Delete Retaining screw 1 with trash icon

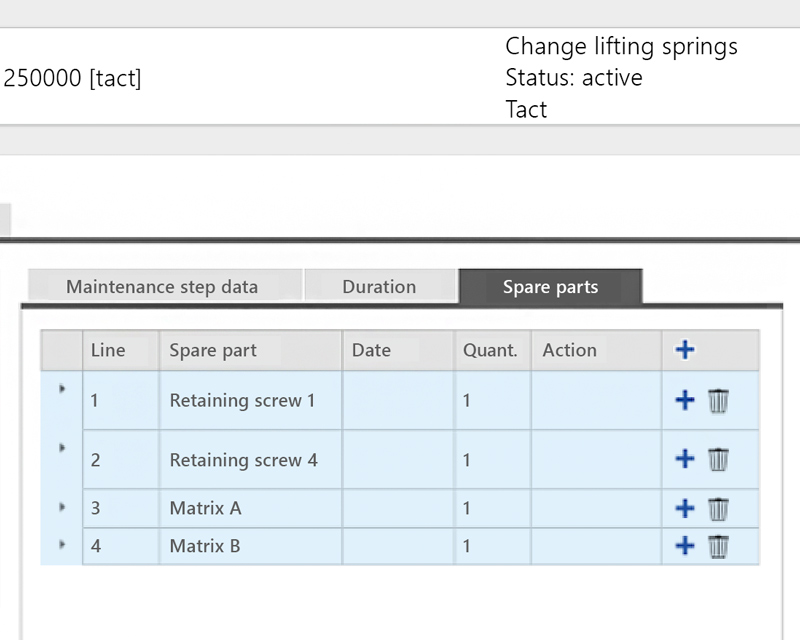(x=718, y=401)
